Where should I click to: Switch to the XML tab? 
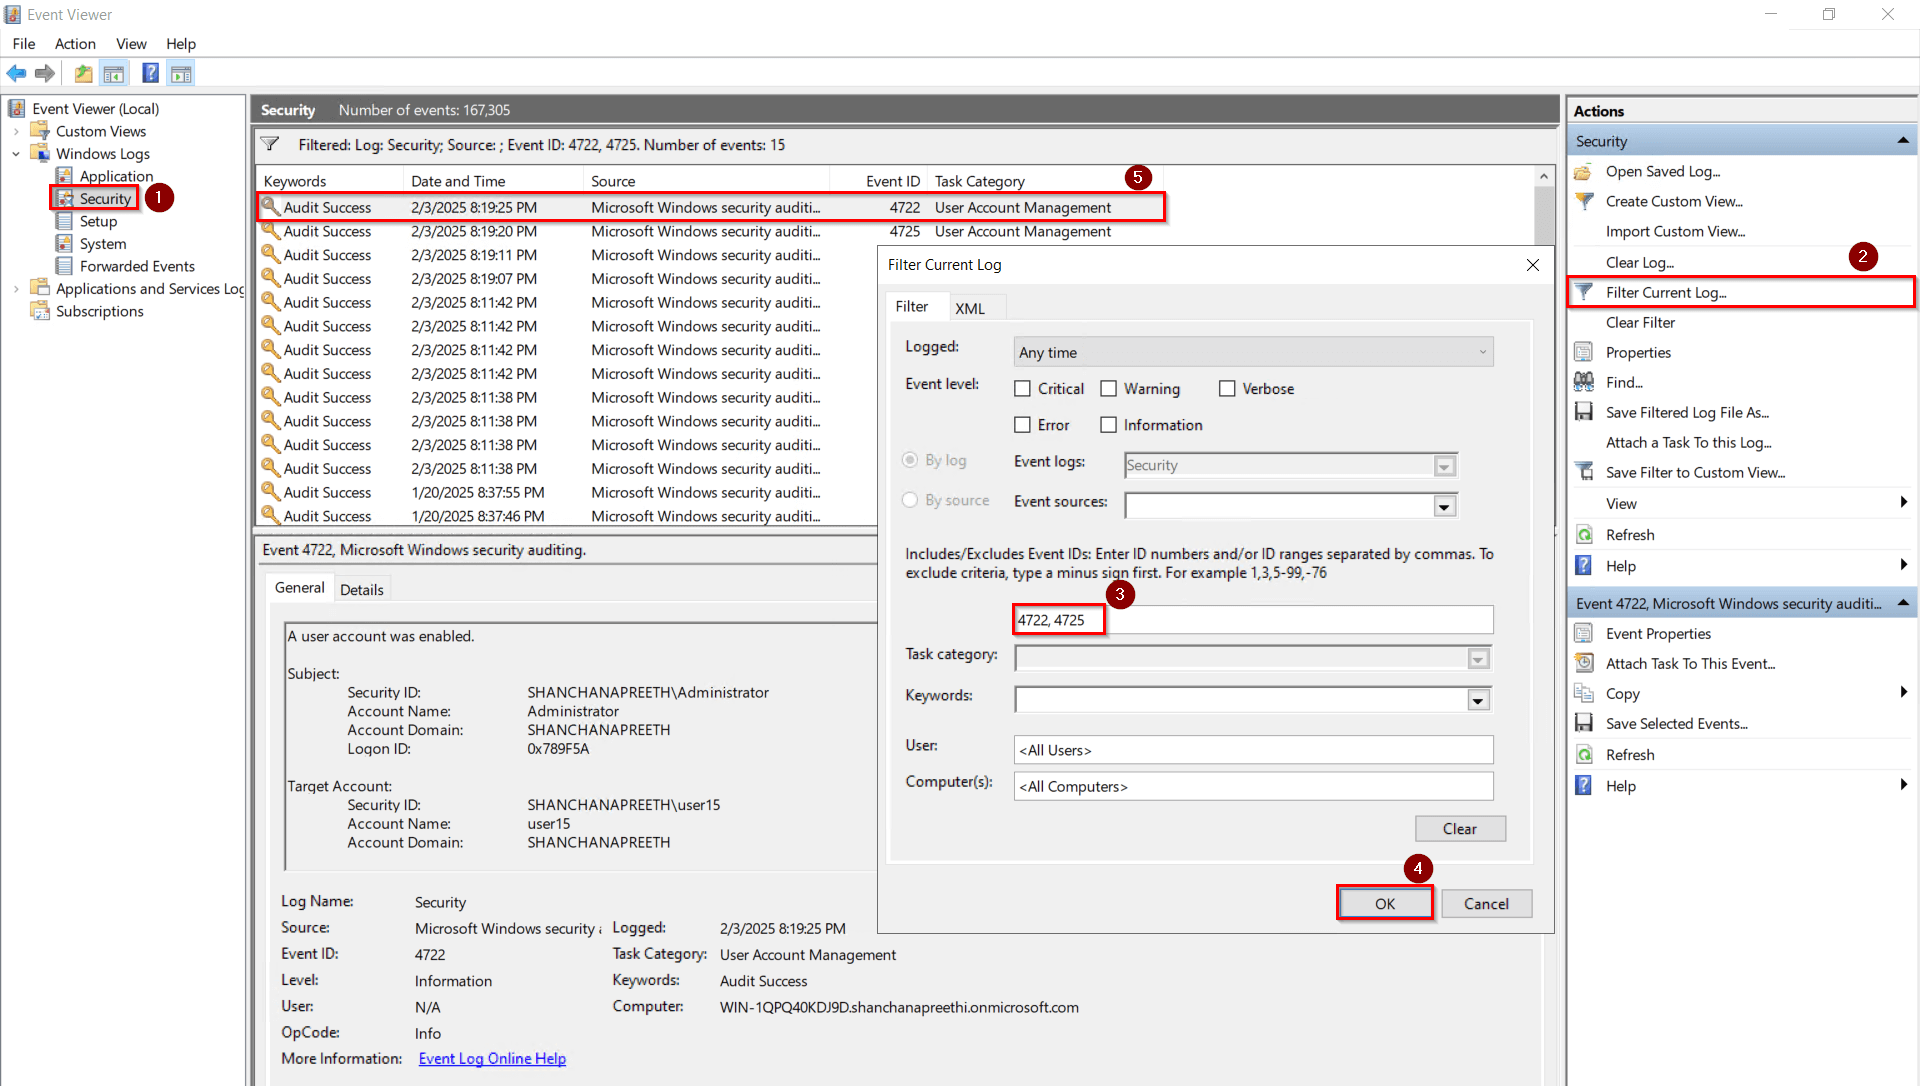coord(971,307)
